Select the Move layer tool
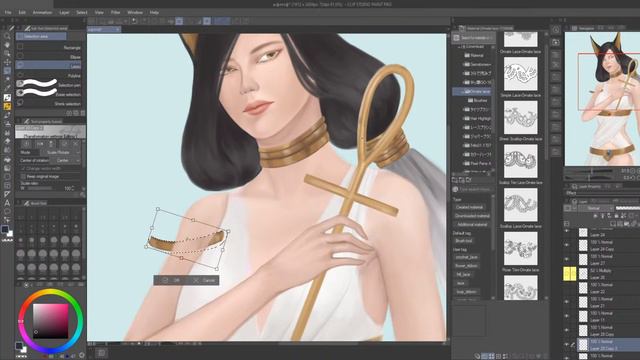Image resolution: width=640 pixels, height=360 pixels. [x=7, y=62]
